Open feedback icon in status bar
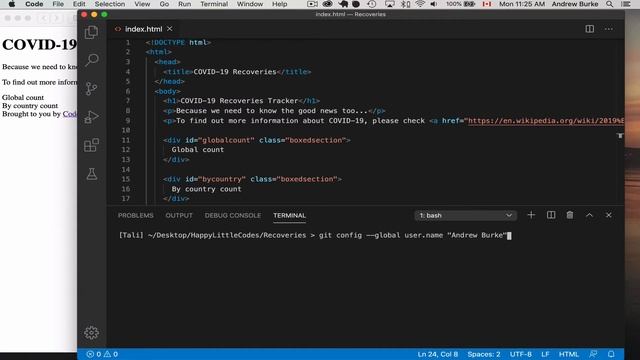The width and height of the screenshot is (640, 360). (593, 354)
